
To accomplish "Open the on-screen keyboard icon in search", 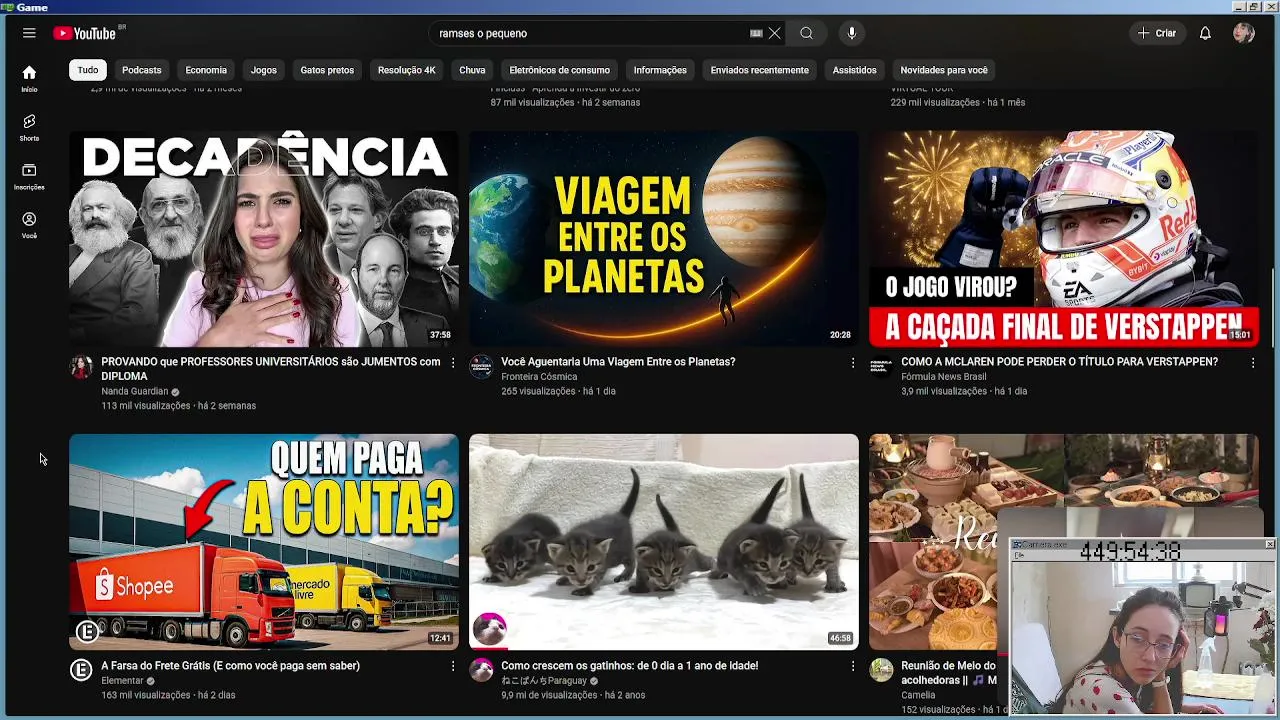I will tap(756, 33).
